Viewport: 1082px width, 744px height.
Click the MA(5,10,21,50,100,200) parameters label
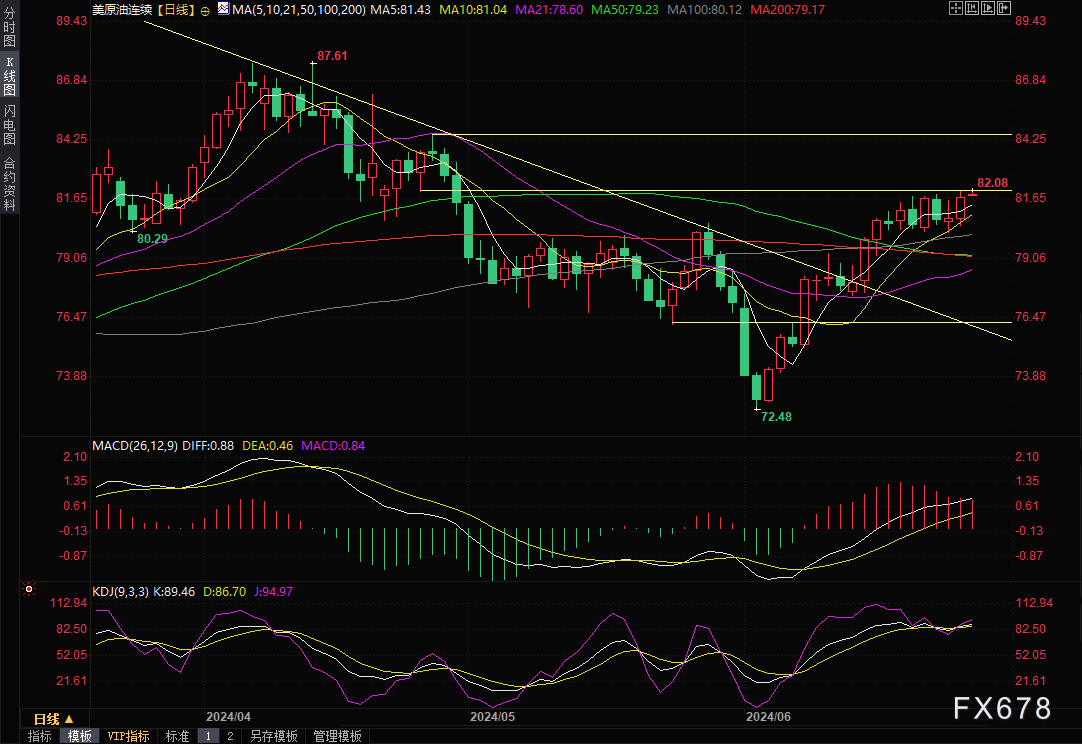click(299, 10)
